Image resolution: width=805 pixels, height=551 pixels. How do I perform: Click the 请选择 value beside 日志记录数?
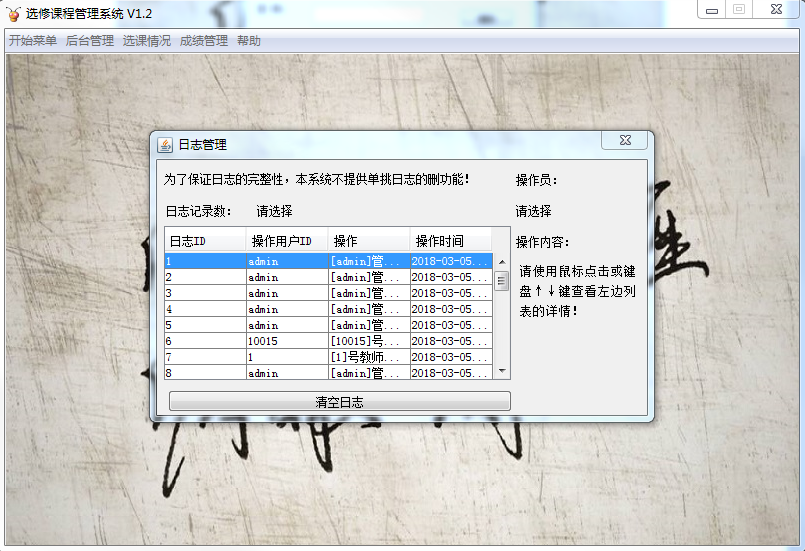(275, 211)
